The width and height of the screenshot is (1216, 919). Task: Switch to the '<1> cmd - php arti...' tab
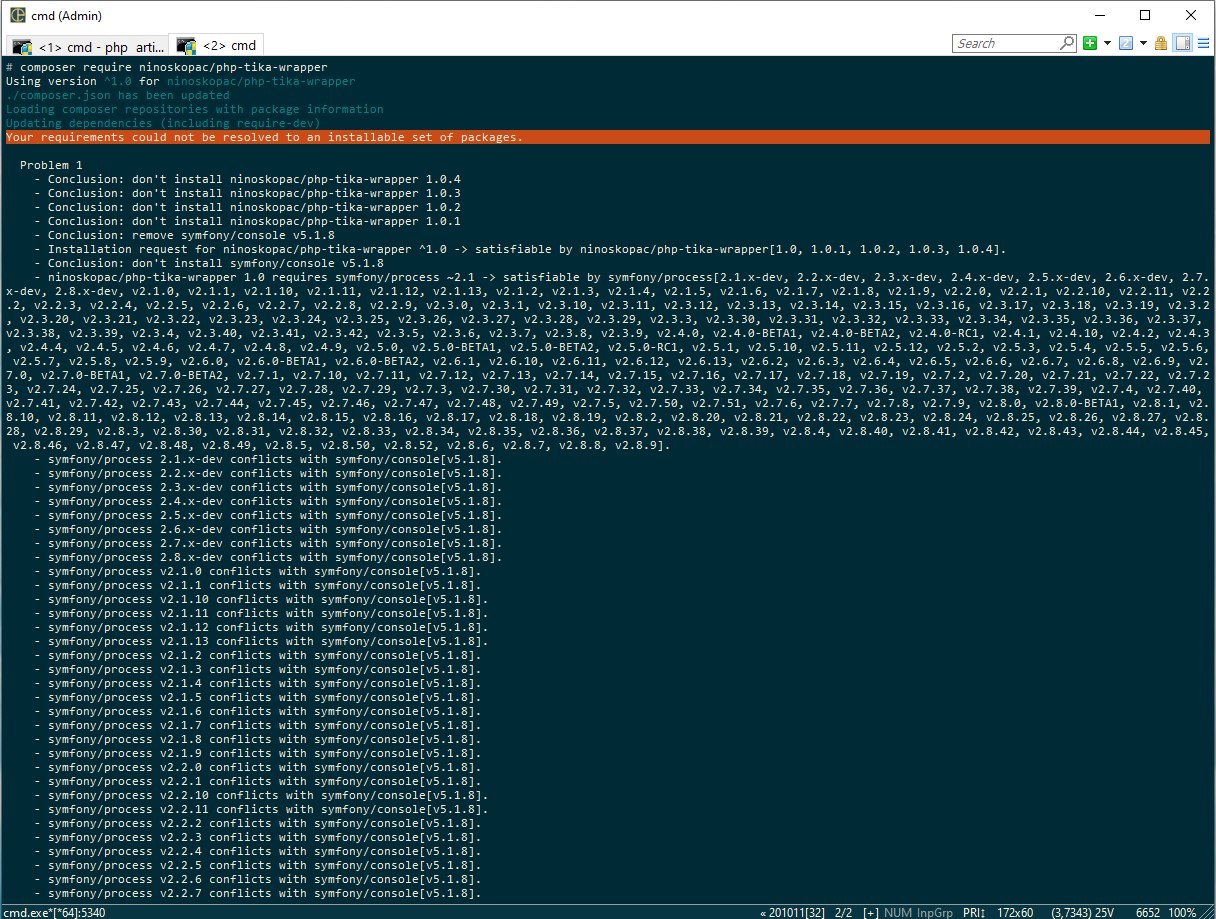click(87, 45)
